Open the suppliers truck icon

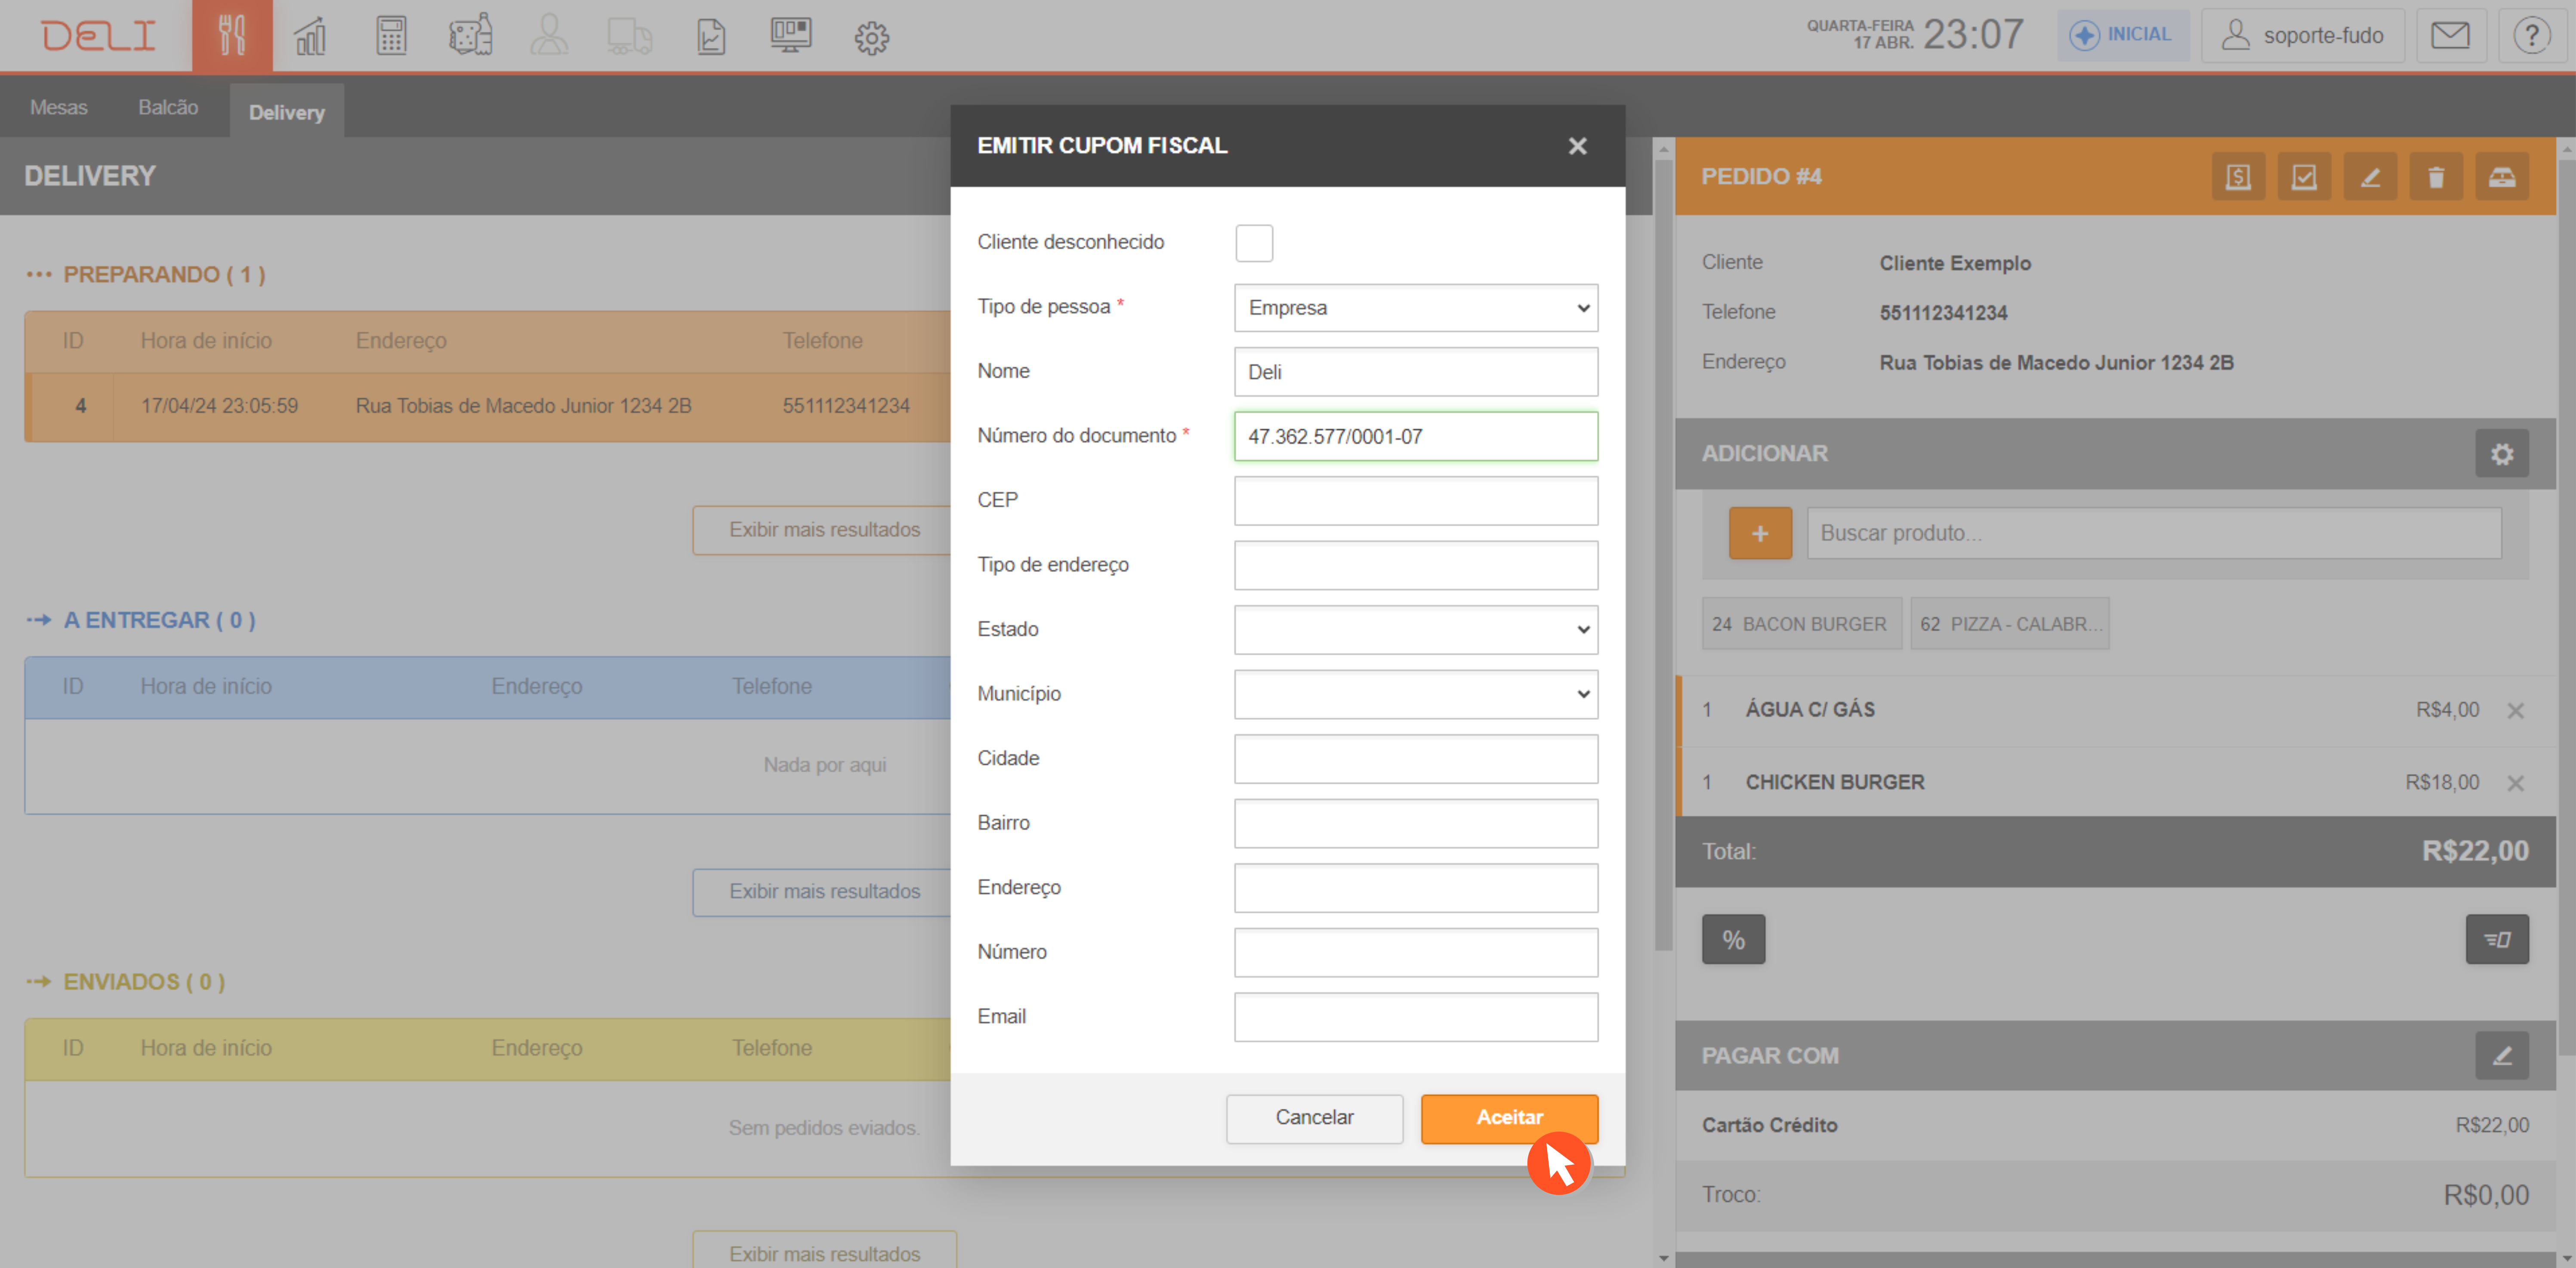click(x=629, y=36)
